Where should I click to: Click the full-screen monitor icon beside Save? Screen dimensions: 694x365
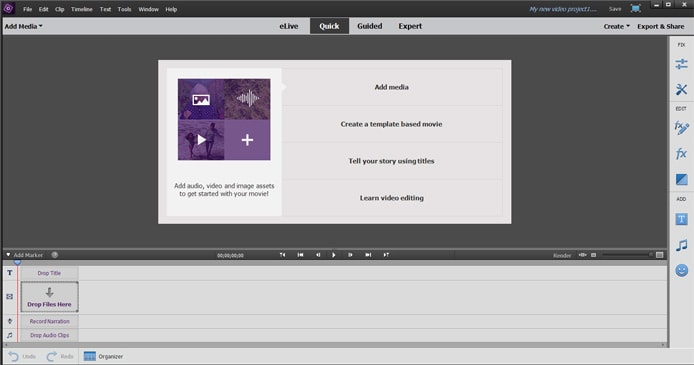point(636,8)
